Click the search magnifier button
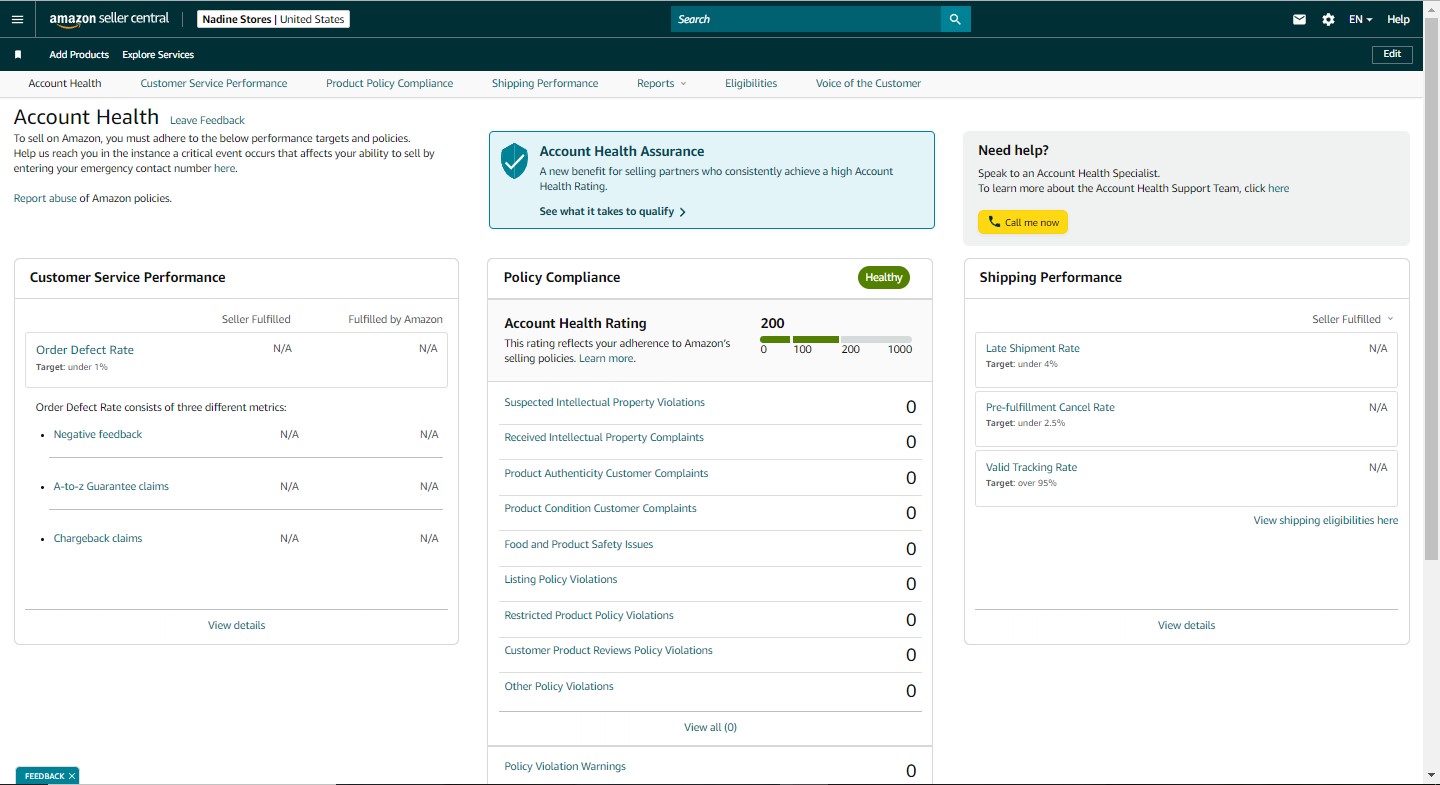The image size is (1440, 785). (955, 19)
